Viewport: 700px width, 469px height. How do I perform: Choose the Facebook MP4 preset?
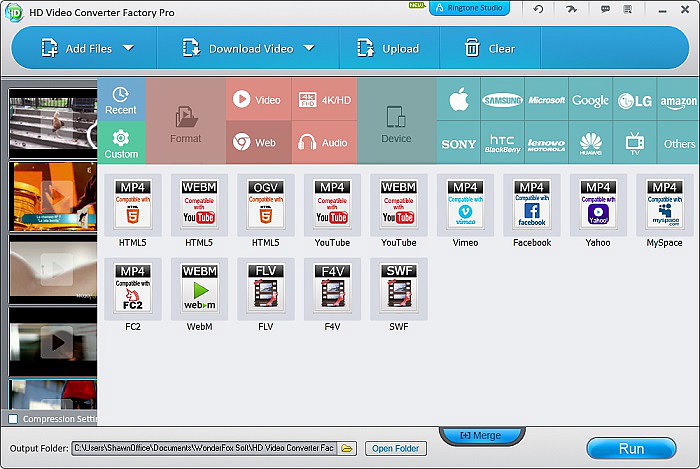coord(531,206)
